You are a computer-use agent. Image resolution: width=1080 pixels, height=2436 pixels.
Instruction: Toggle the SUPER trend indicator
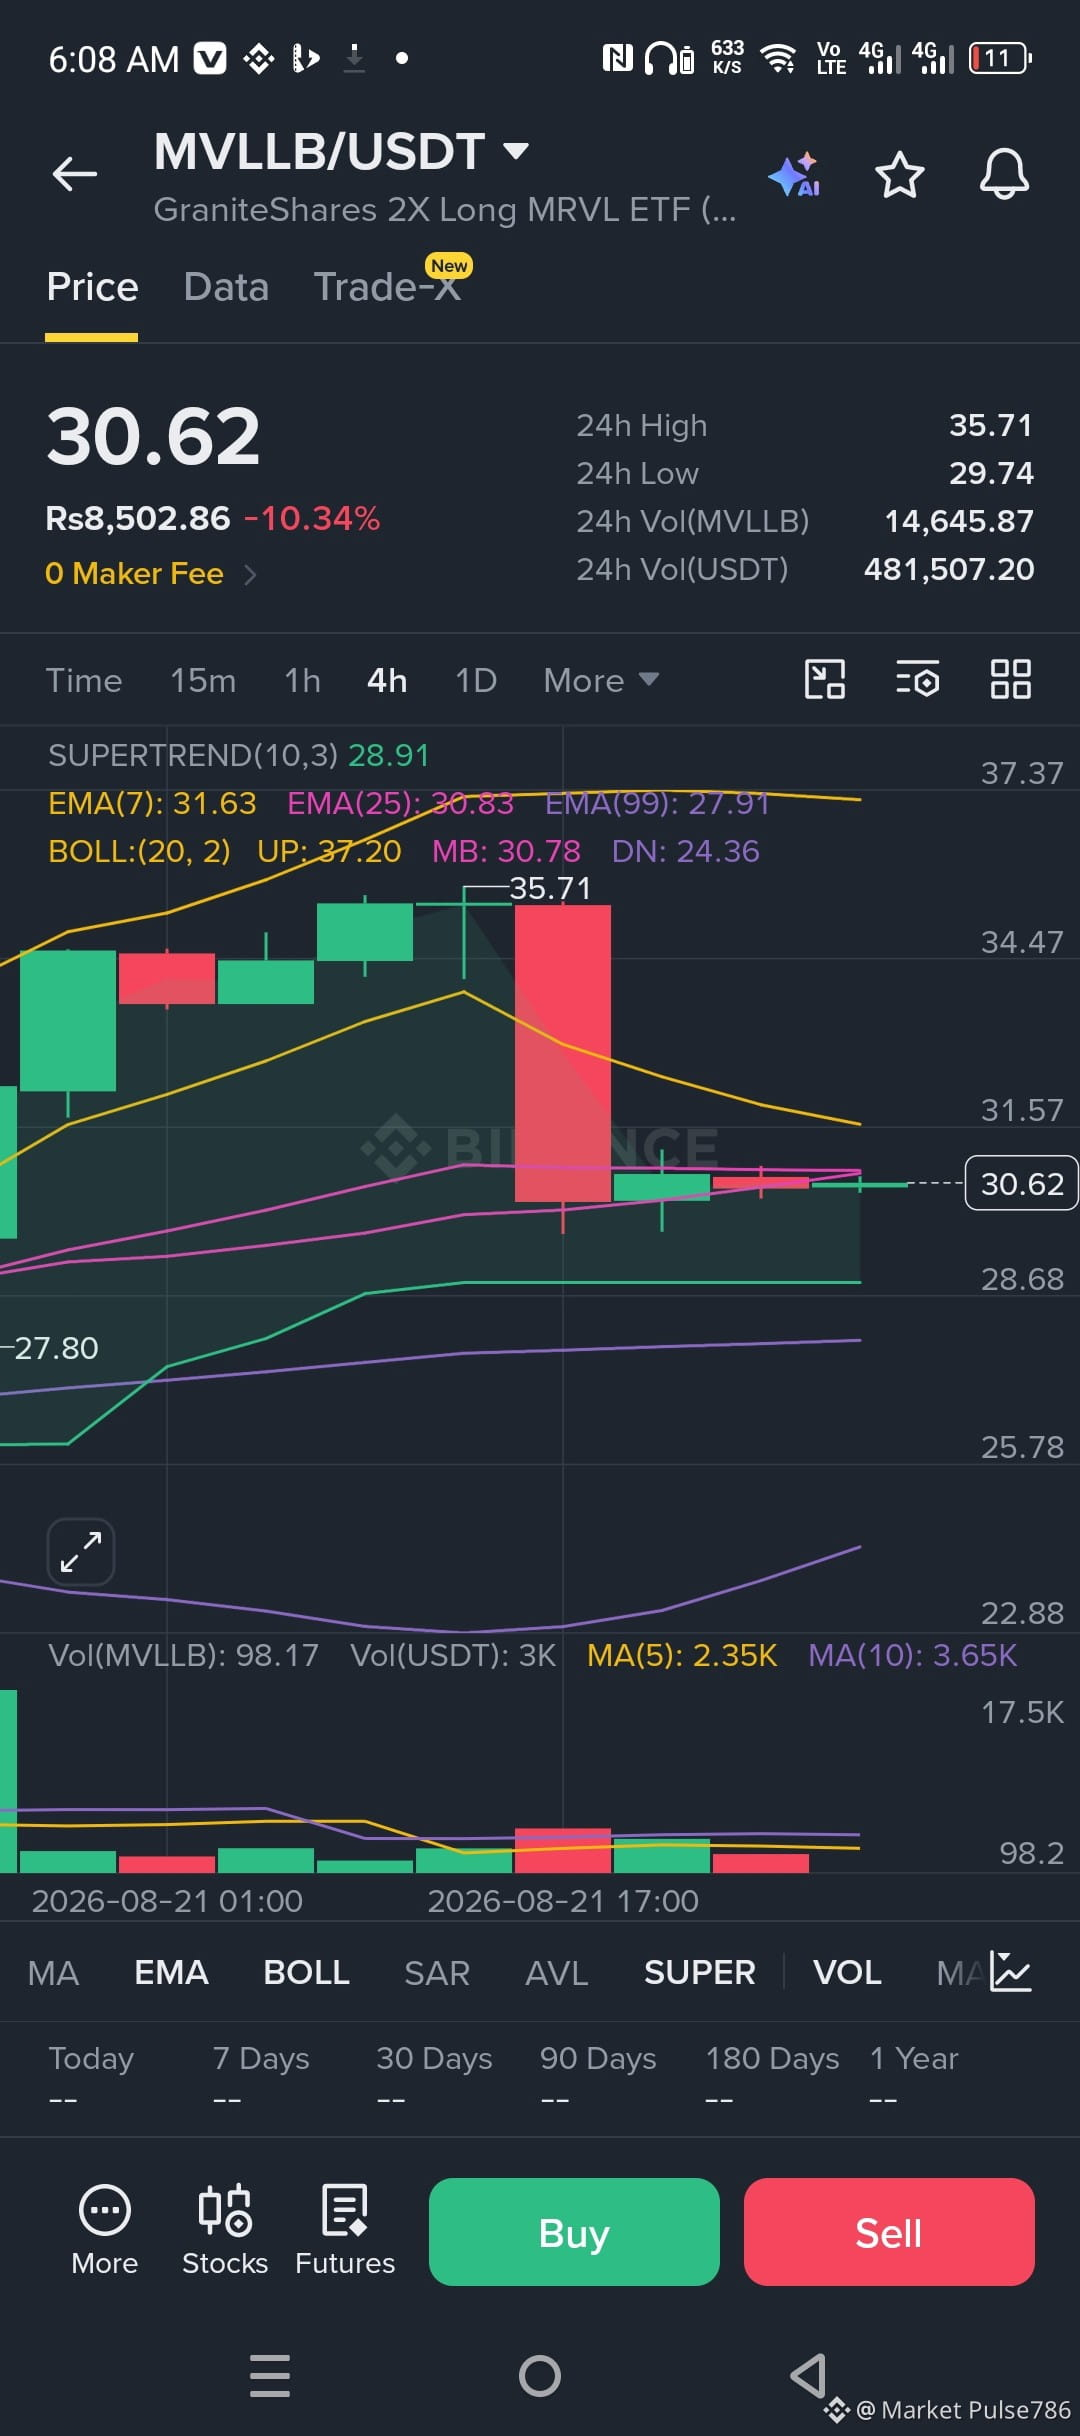click(x=700, y=1973)
